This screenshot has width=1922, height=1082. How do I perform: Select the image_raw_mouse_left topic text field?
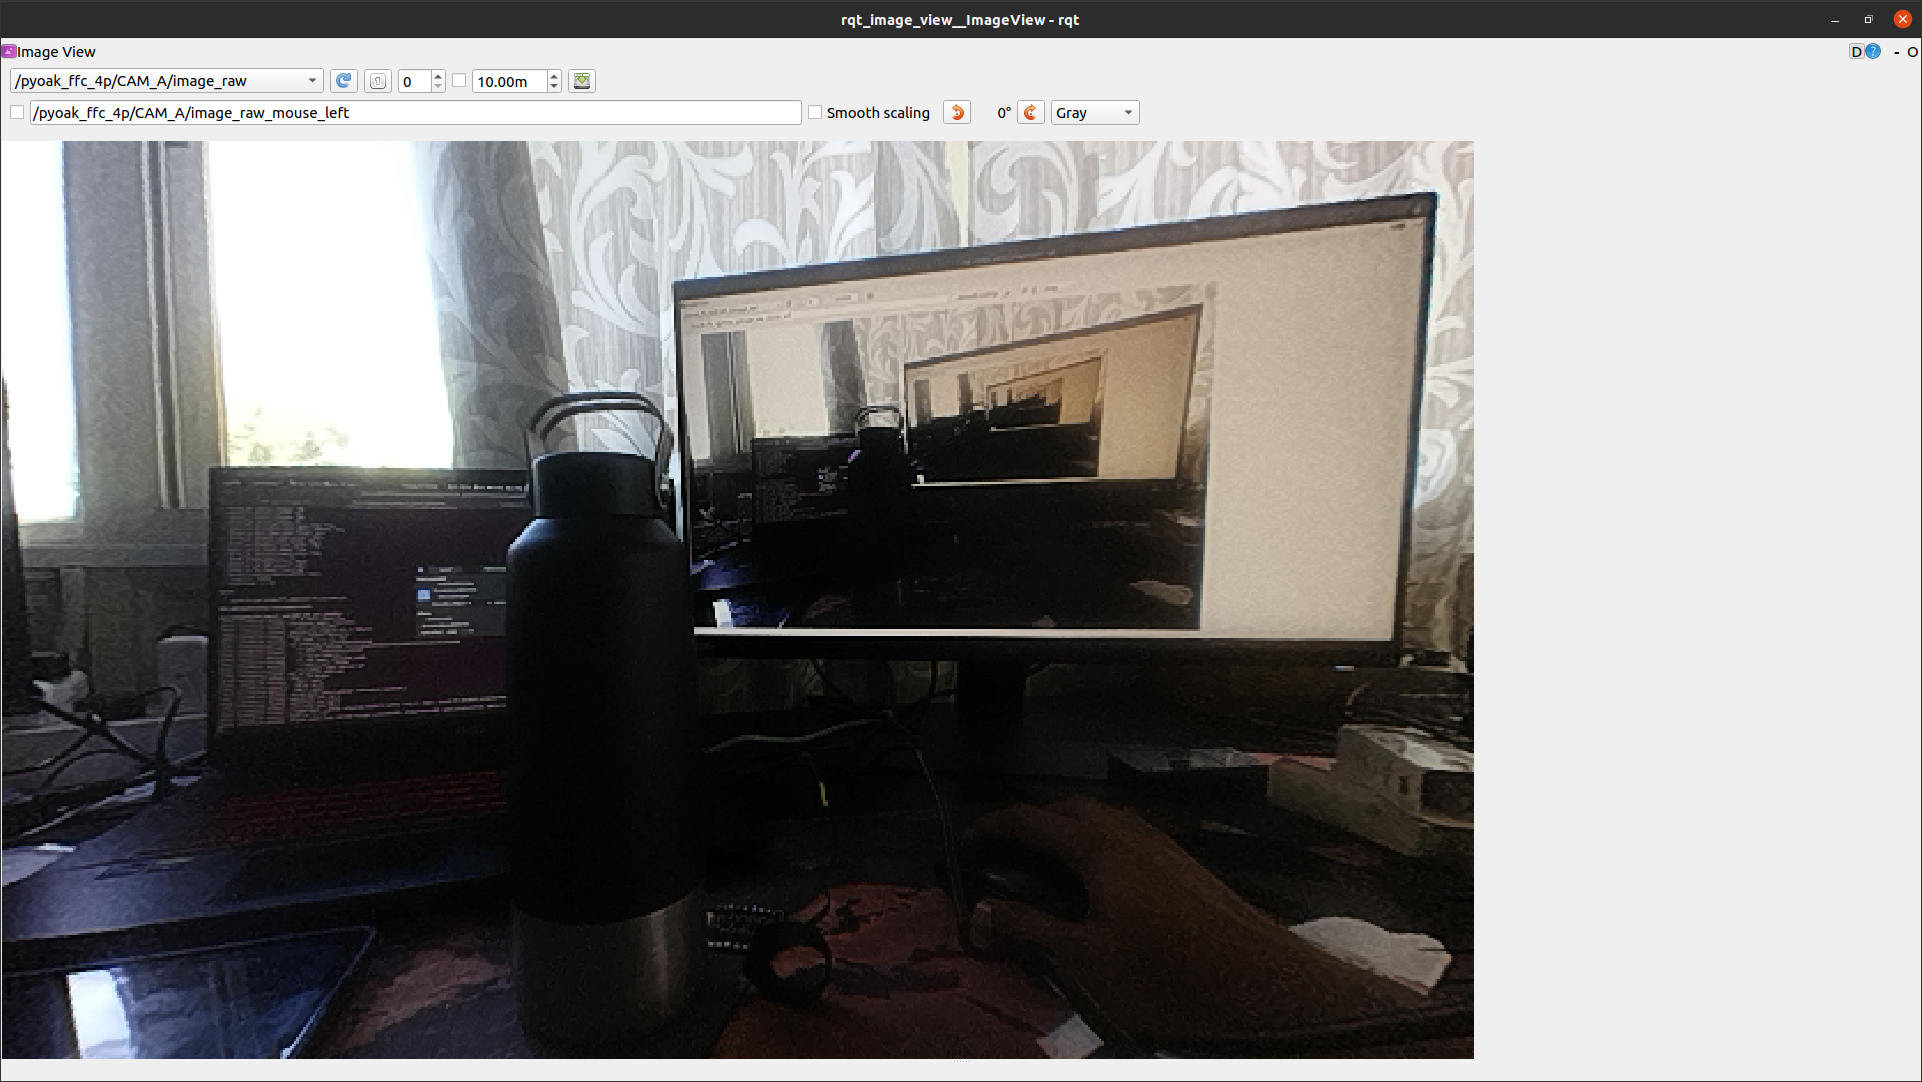coord(415,112)
